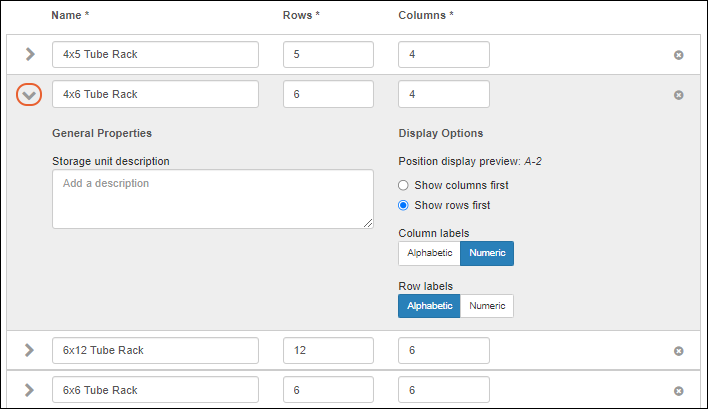Click the Rows field for 6x12 Tube Rack
Image resolution: width=708 pixels, height=409 pixels.
pyautogui.click(x=328, y=350)
